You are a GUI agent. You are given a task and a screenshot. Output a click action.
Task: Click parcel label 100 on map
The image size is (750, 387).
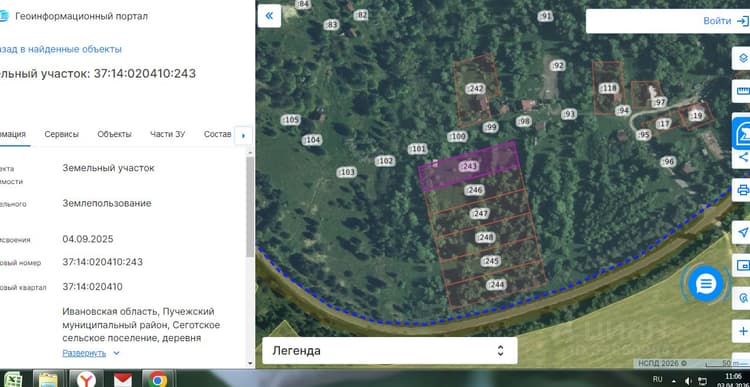(x=457, y=137)
